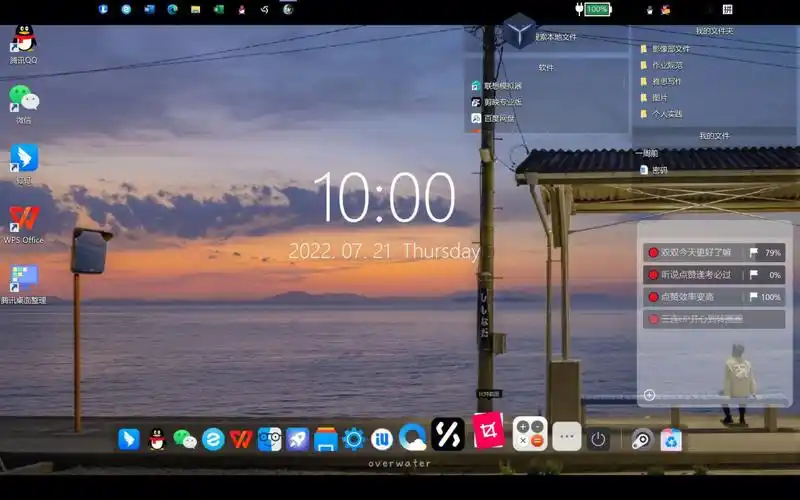Launch WeChat from the desktop shortcut
The width and height of the screenshot is (800, 500).
(23, 99)
